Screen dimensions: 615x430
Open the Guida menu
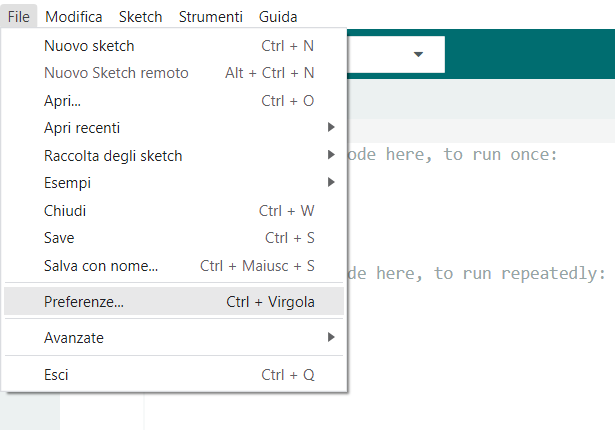tap(278, 17)
